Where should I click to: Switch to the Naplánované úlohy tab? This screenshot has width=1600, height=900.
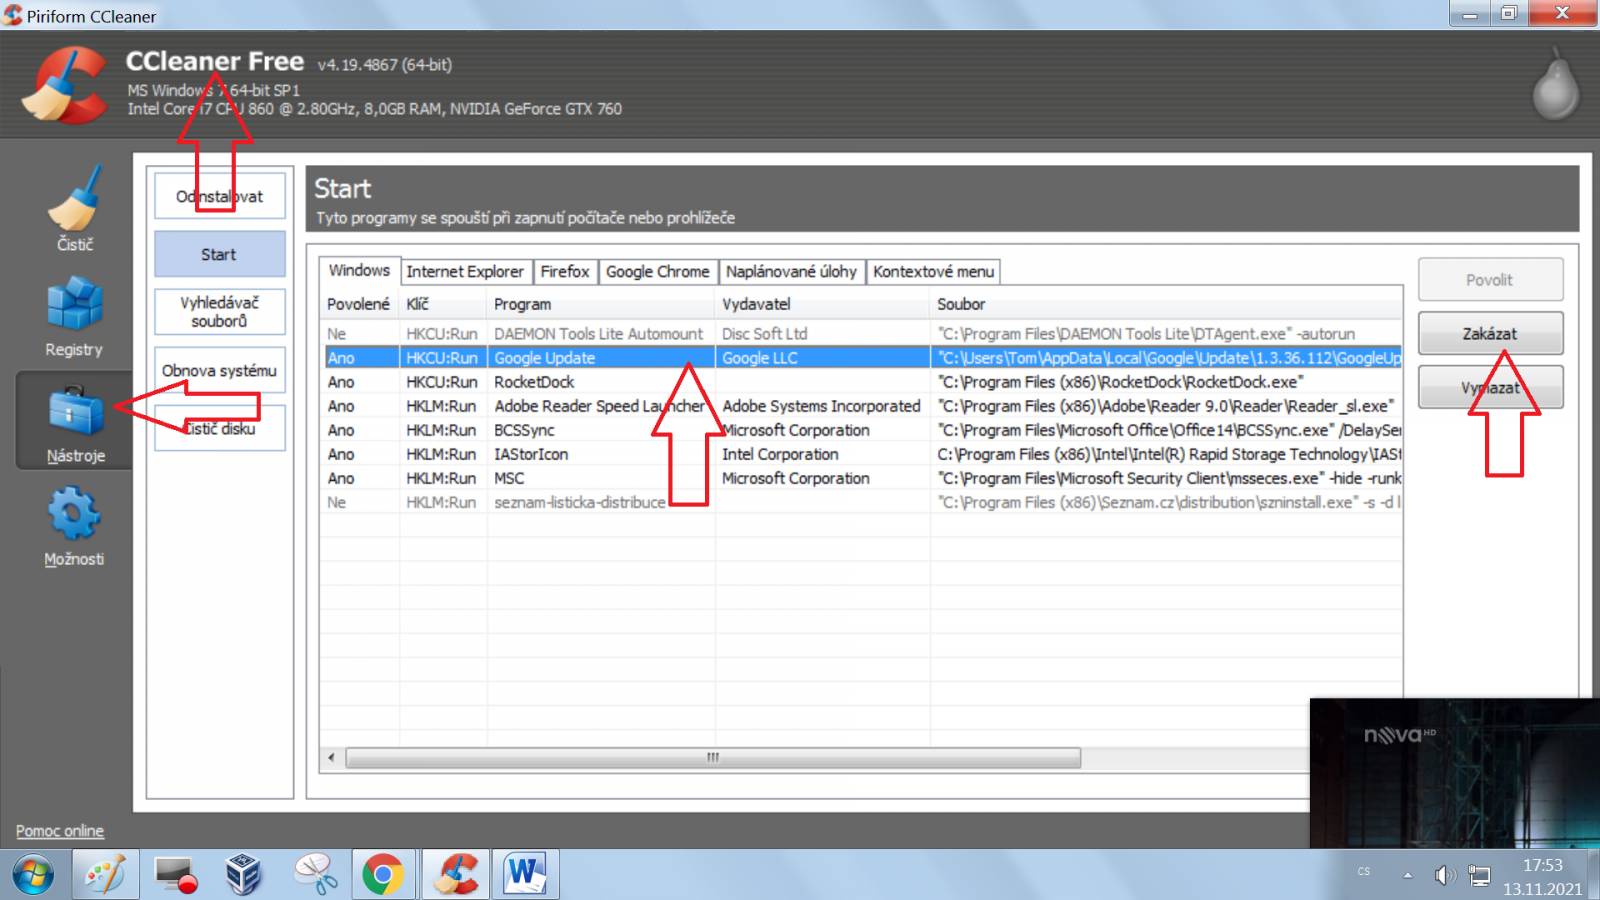coord(791,271)
